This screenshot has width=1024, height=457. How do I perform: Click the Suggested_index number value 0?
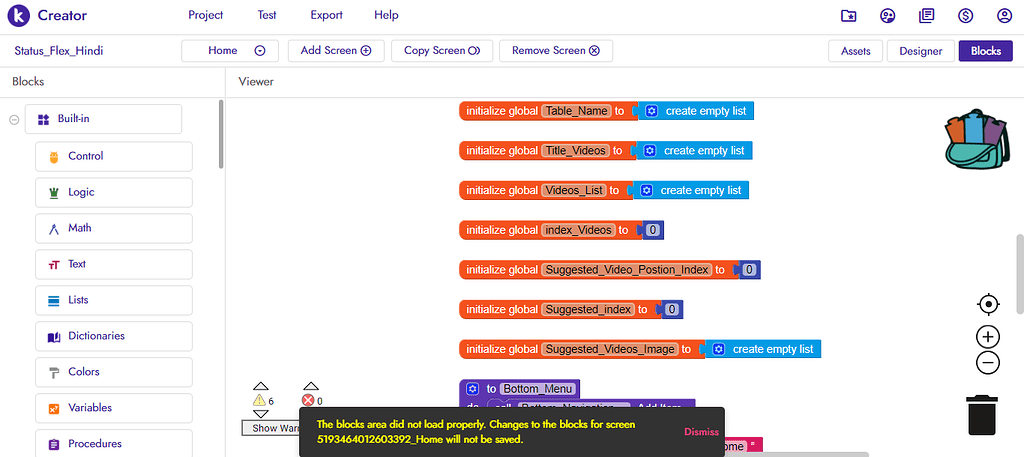click(x=673, y=309)
